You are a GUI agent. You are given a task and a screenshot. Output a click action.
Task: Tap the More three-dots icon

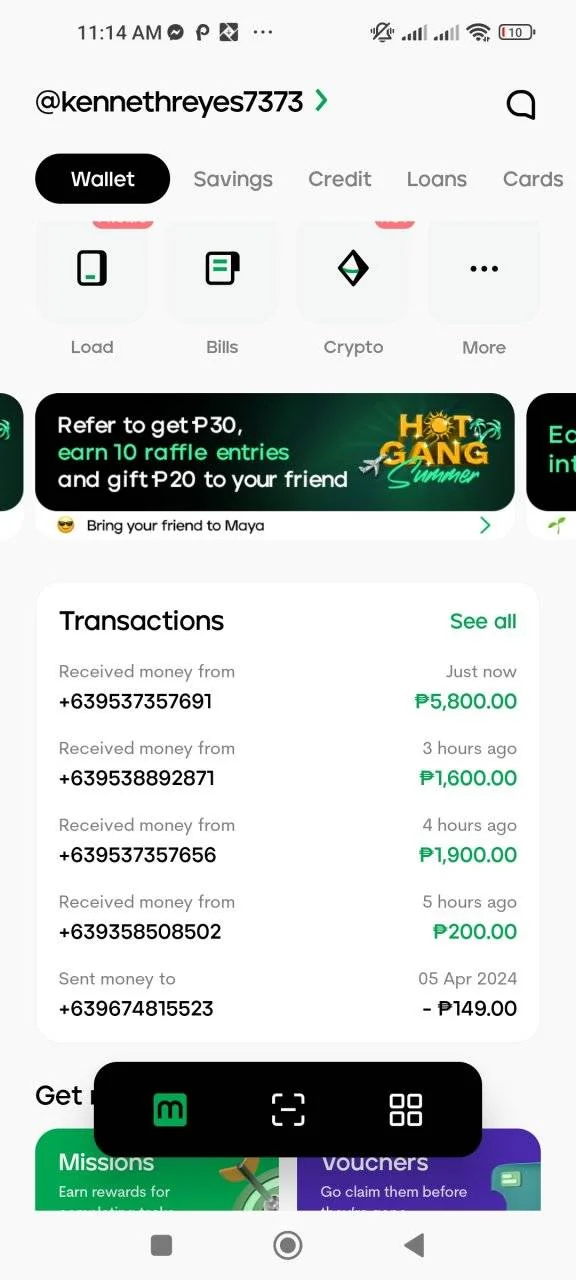pyautogui.click(x=484, y=268)
